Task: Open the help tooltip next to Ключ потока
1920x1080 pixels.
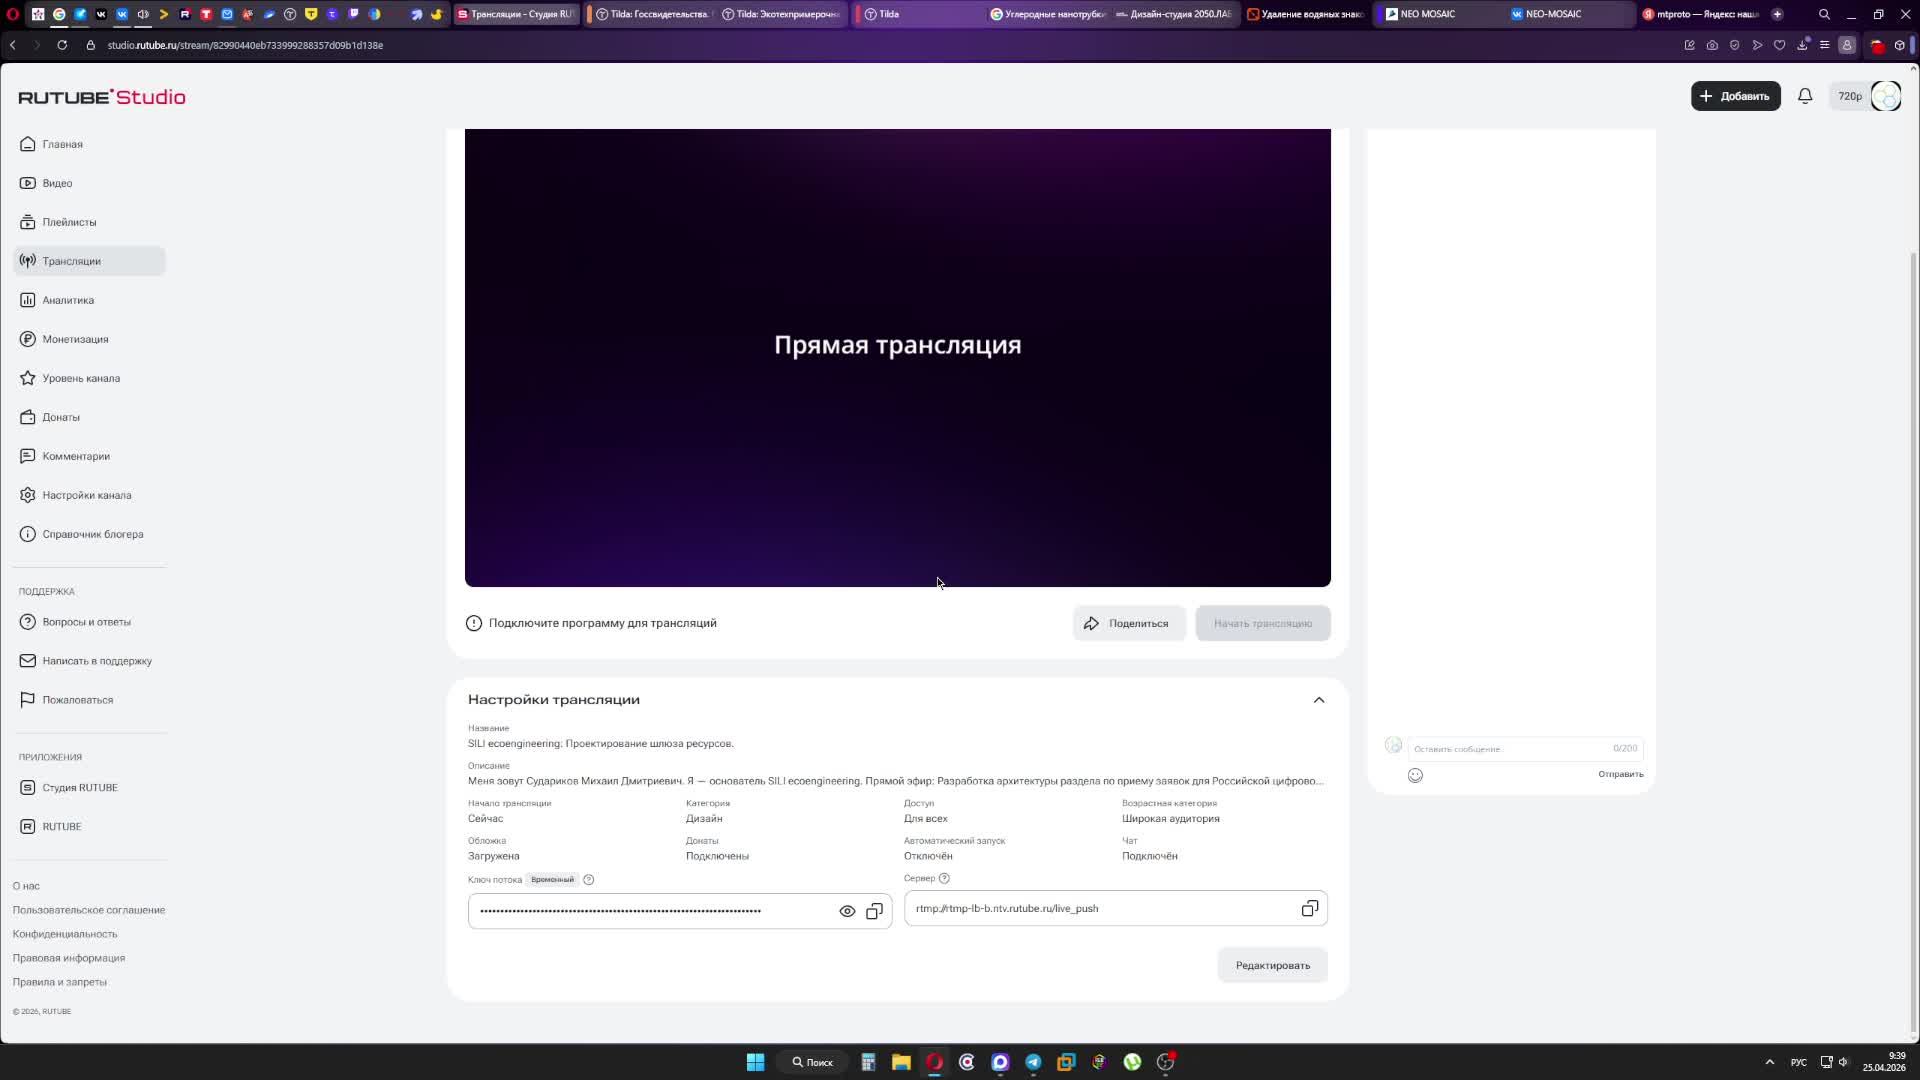Action: (588, 879)
